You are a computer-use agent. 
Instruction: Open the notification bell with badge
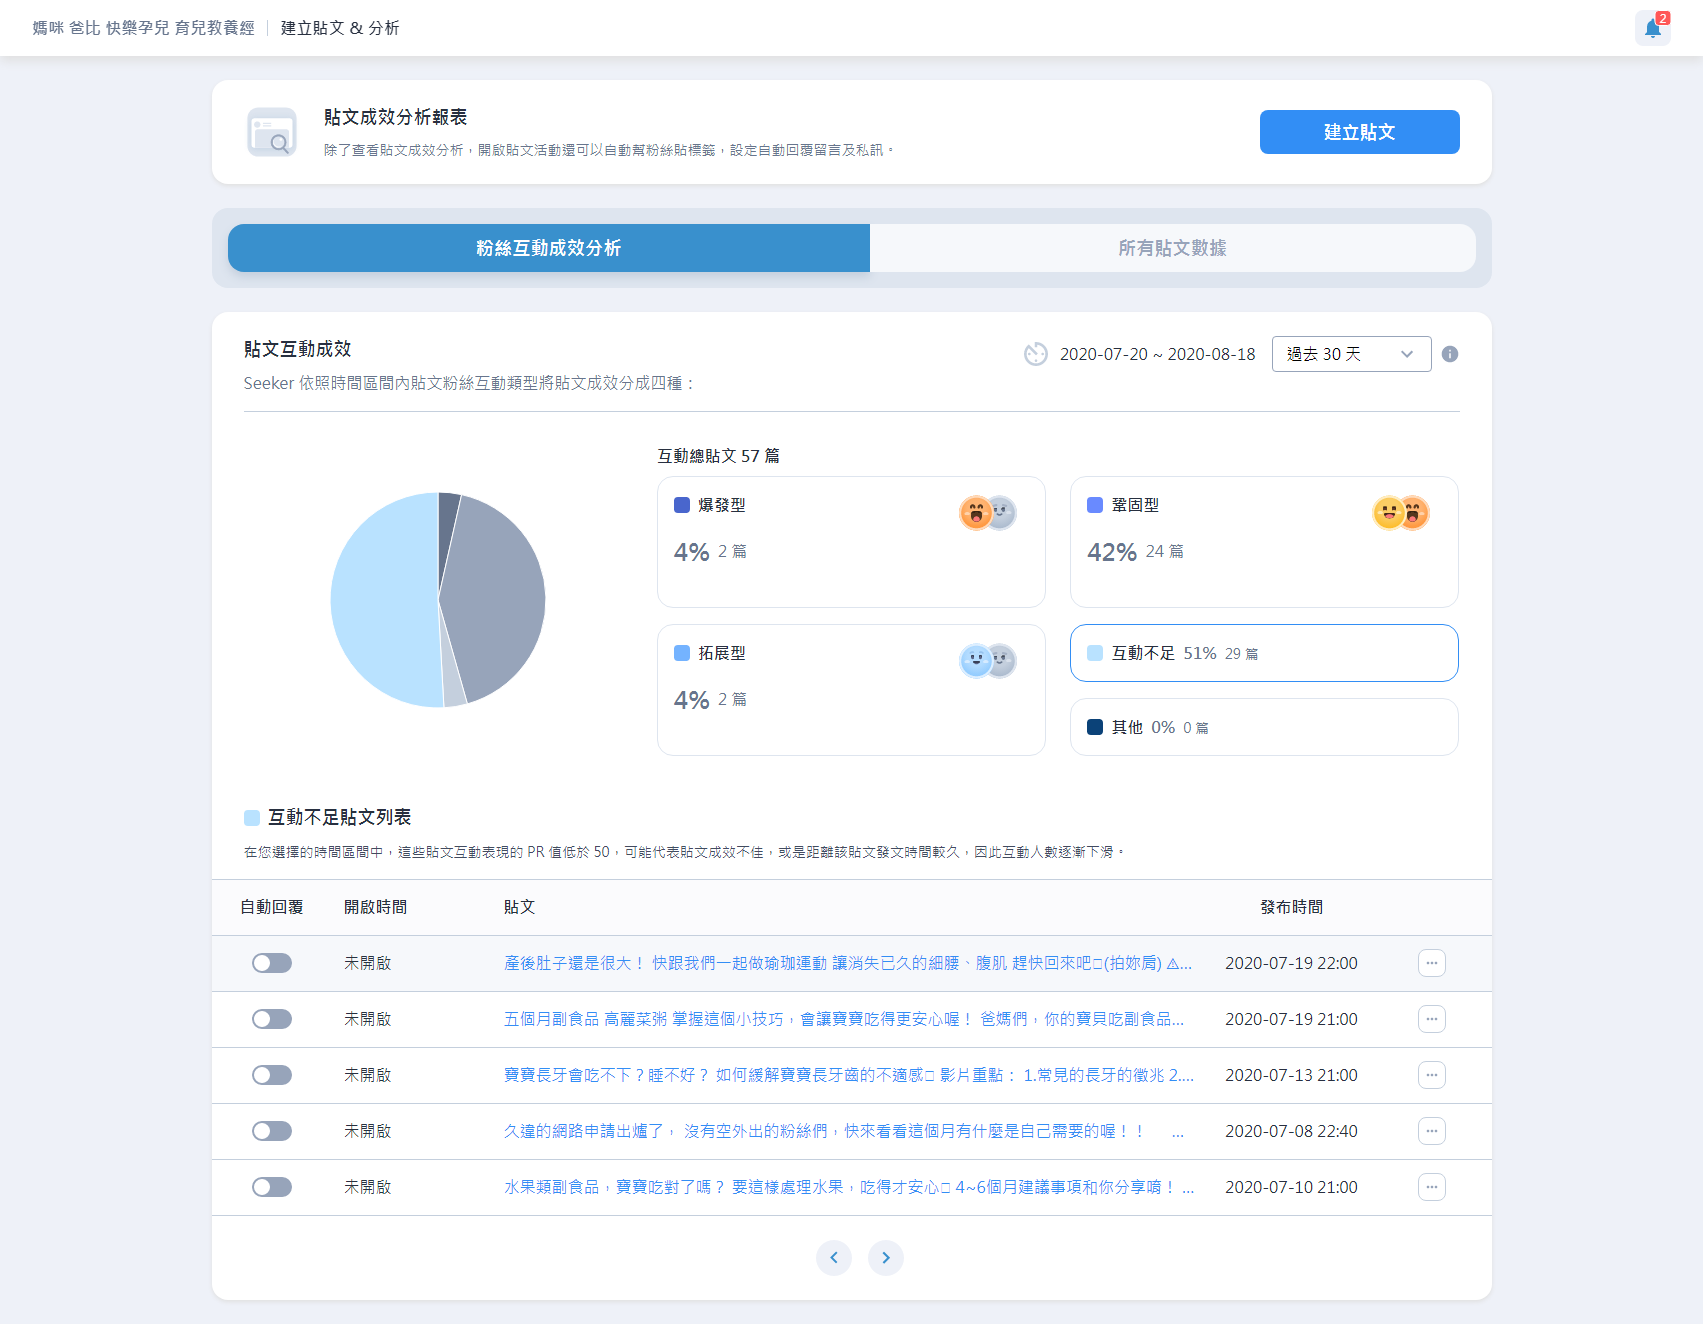[1652, 28]
